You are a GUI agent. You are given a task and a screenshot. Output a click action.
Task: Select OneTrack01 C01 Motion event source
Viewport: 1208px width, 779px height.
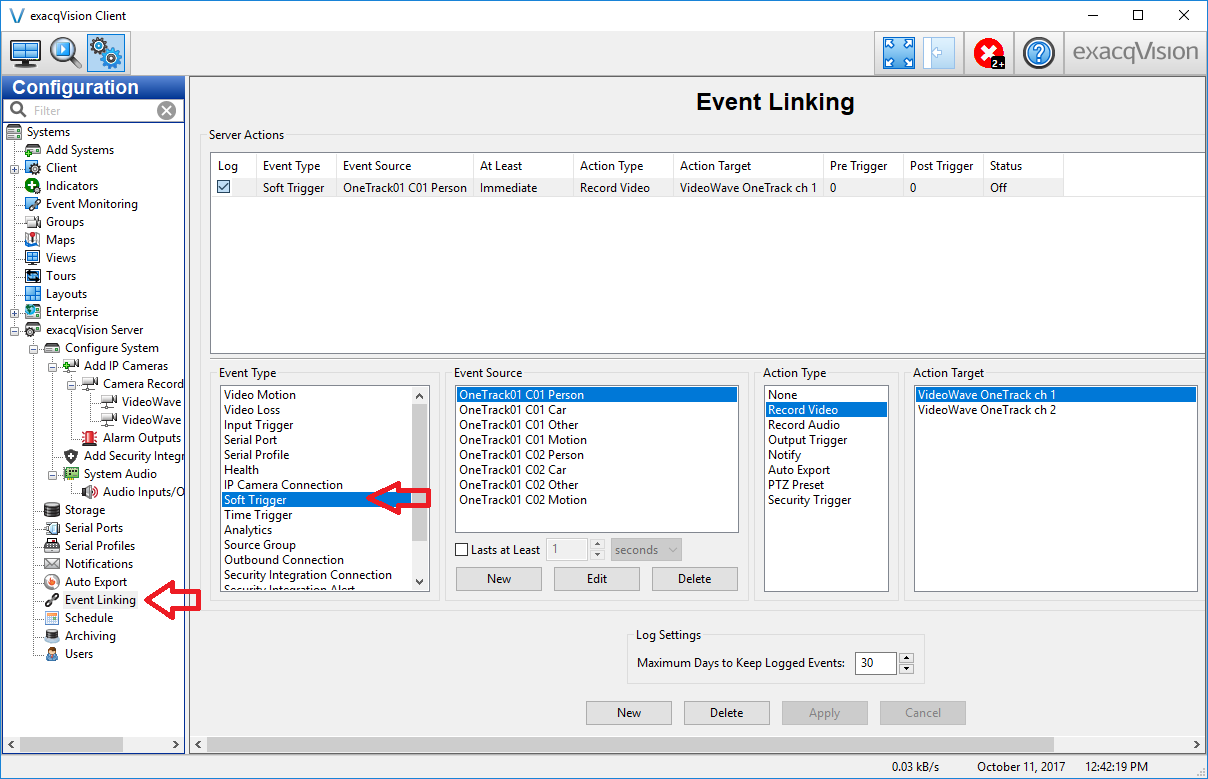click(x=523, y=440)
